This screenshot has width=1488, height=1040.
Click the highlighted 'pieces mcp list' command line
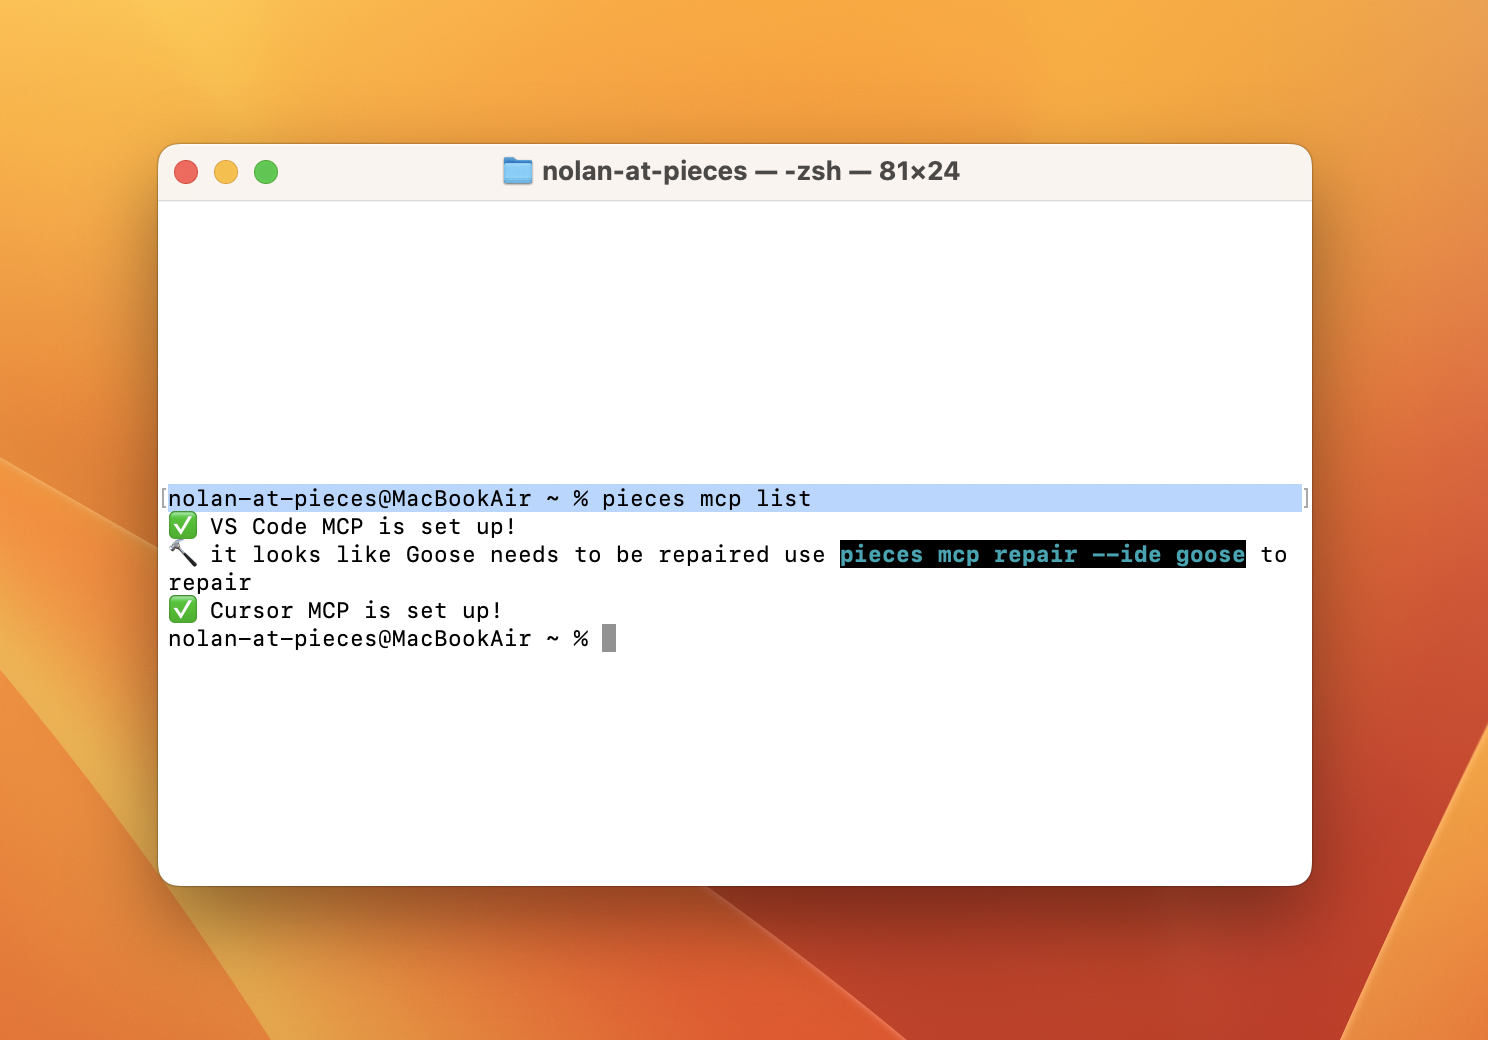(734, 498)
